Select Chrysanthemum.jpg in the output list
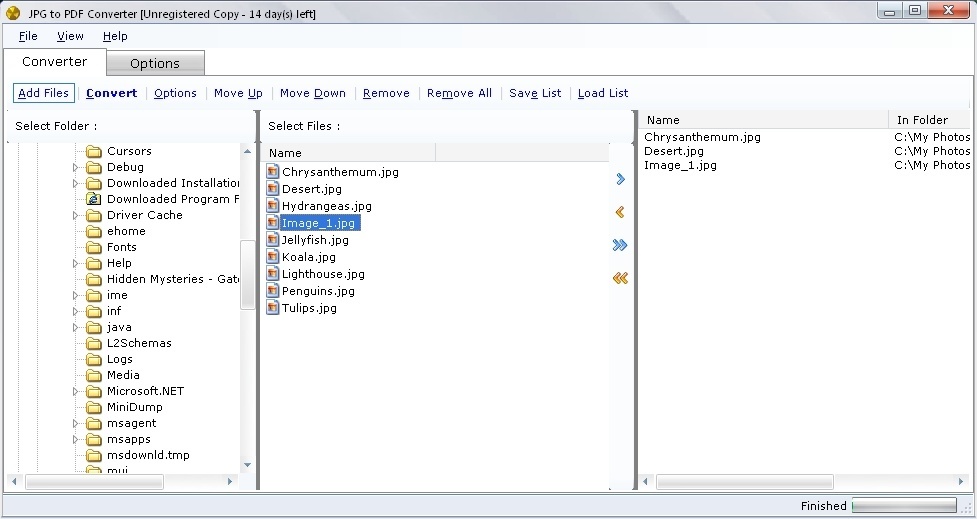The height and width of the screenshot is (519, 977). pyautogui.click(x=702, y=137)
